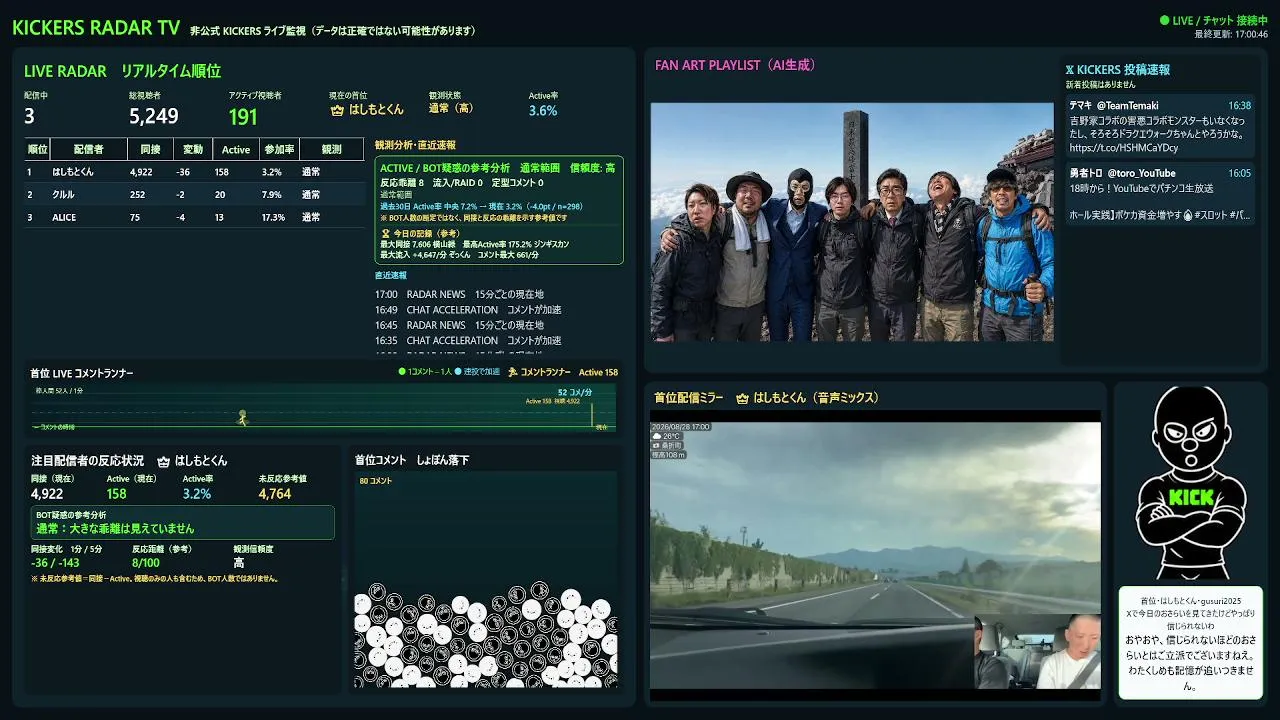Click the X logo beside KICKERS 投稿速報

point(1070,70)
